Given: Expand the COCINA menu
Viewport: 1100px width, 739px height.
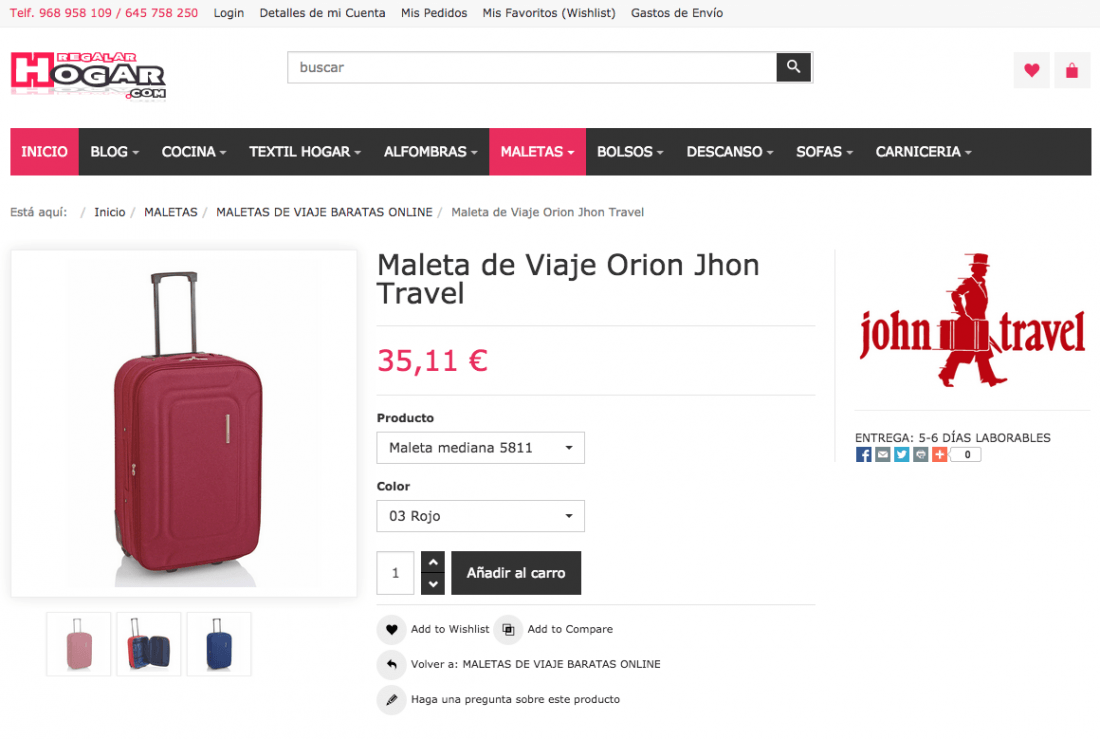Looking at the screenshot, I should coord(194,152).
